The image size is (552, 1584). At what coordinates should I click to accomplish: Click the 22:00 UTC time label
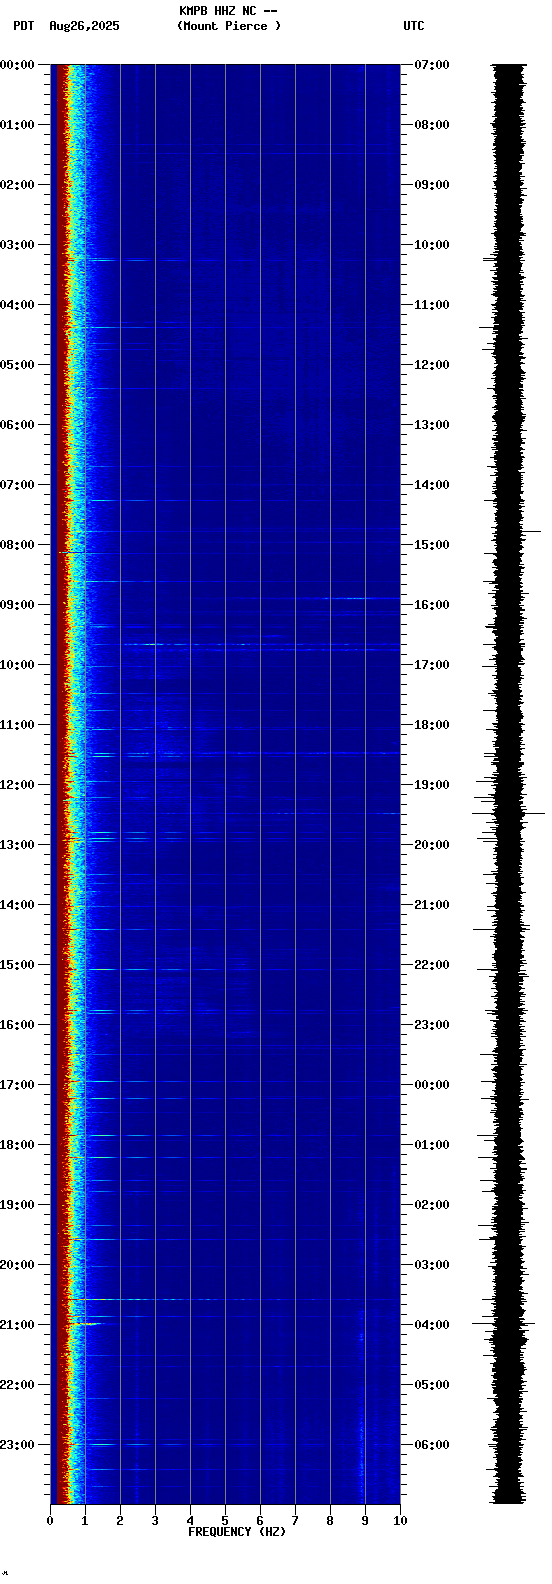point(432,965)
